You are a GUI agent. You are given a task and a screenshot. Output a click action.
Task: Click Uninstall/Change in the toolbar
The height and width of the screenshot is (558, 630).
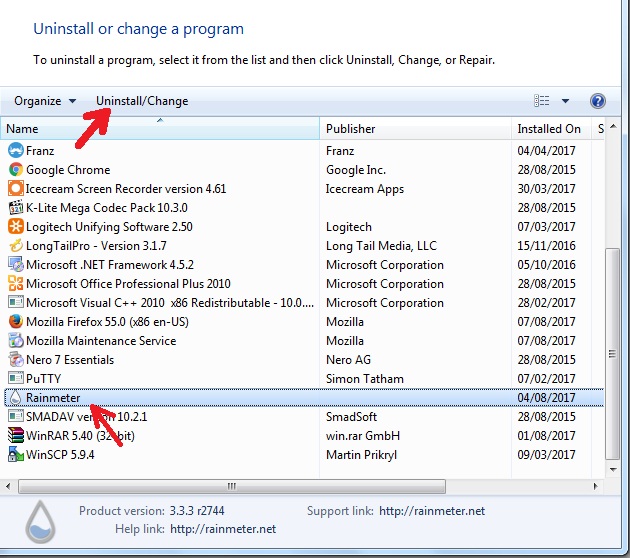tap(142, 101)
